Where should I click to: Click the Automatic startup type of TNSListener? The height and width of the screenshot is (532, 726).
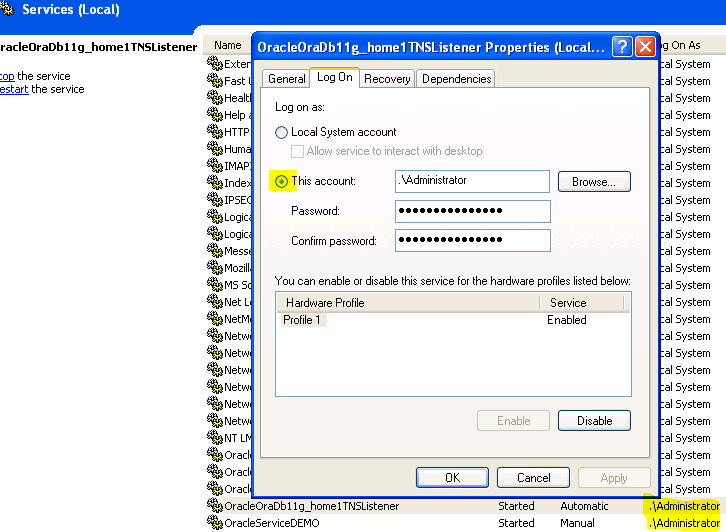[584, 506]
